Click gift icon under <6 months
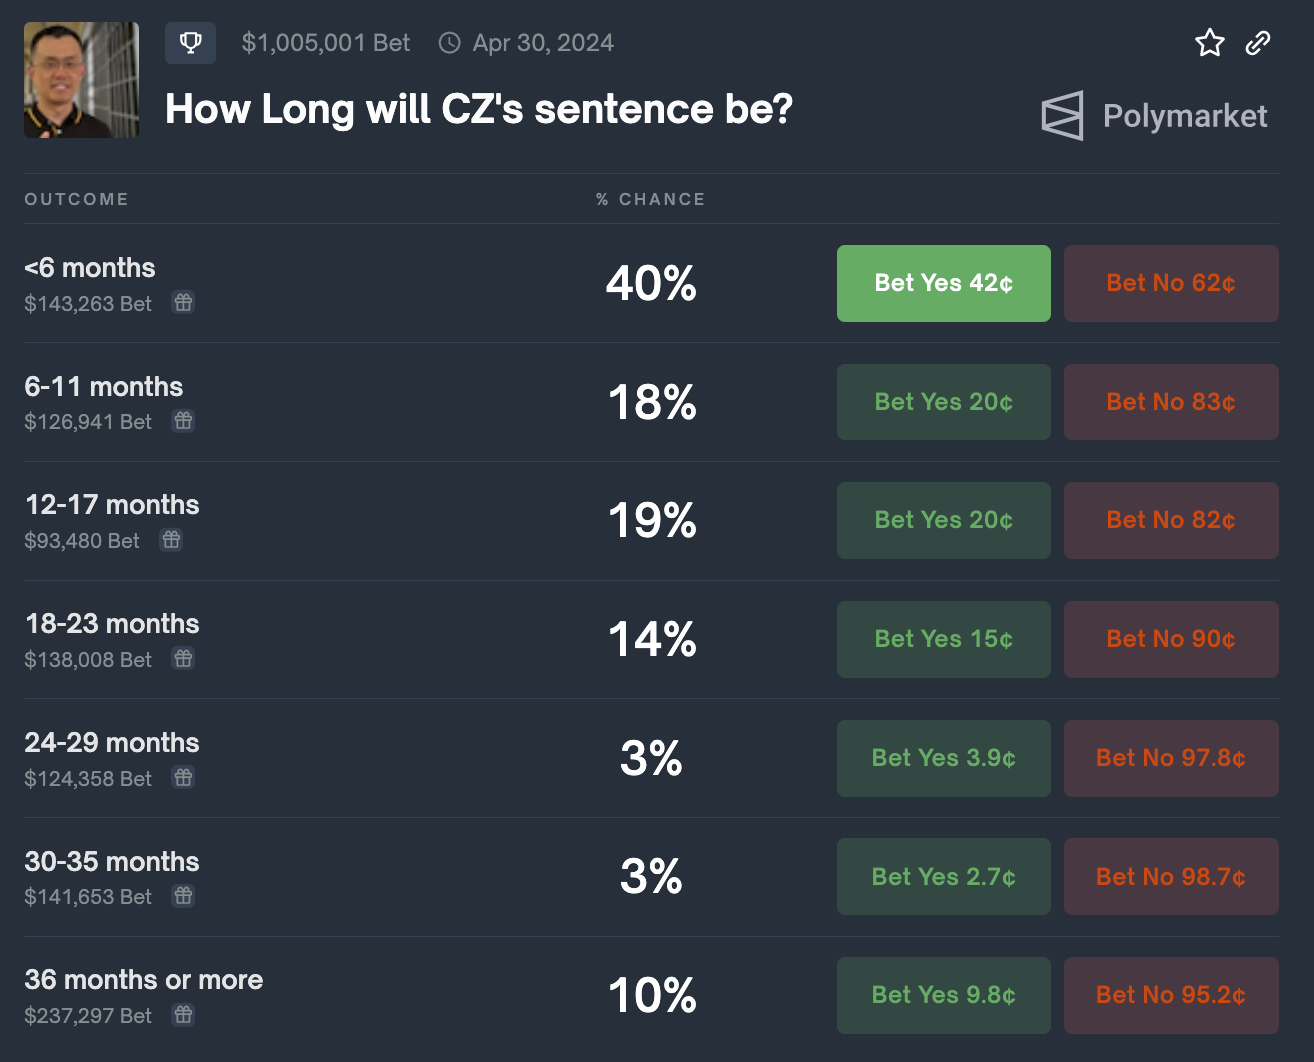1314x1062 pixels. coord(183,302)
